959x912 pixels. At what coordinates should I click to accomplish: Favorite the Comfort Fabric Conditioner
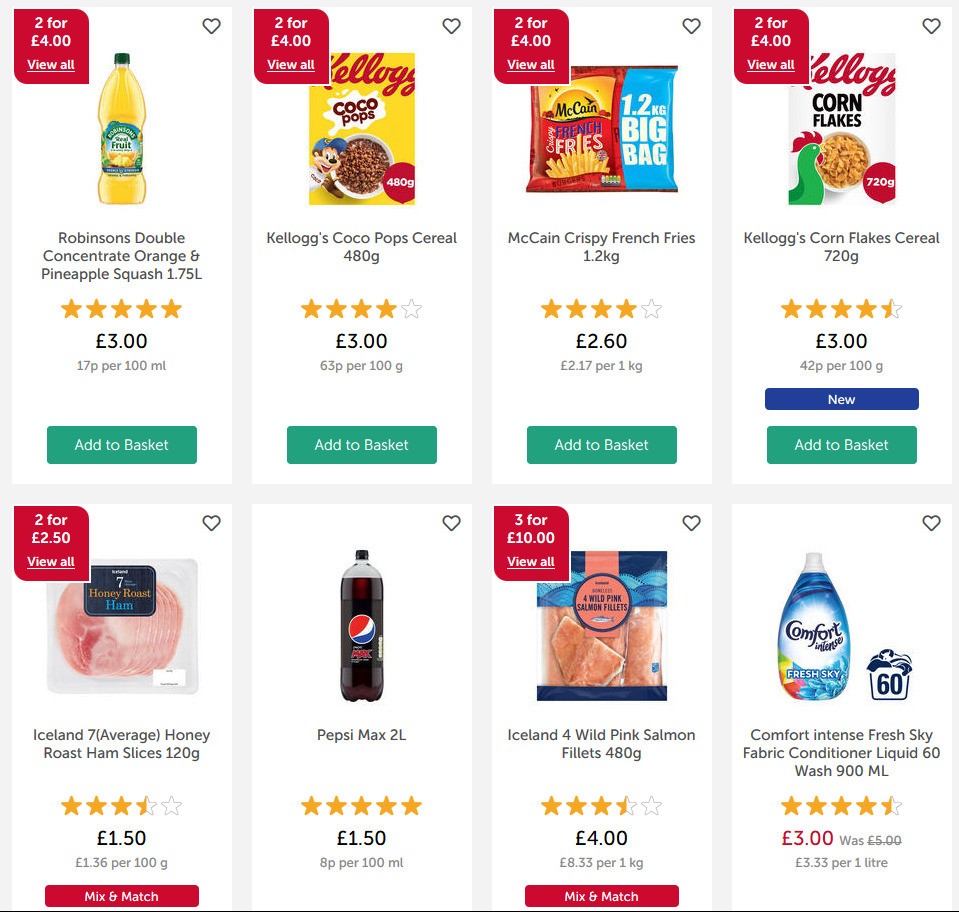(931, 523)
